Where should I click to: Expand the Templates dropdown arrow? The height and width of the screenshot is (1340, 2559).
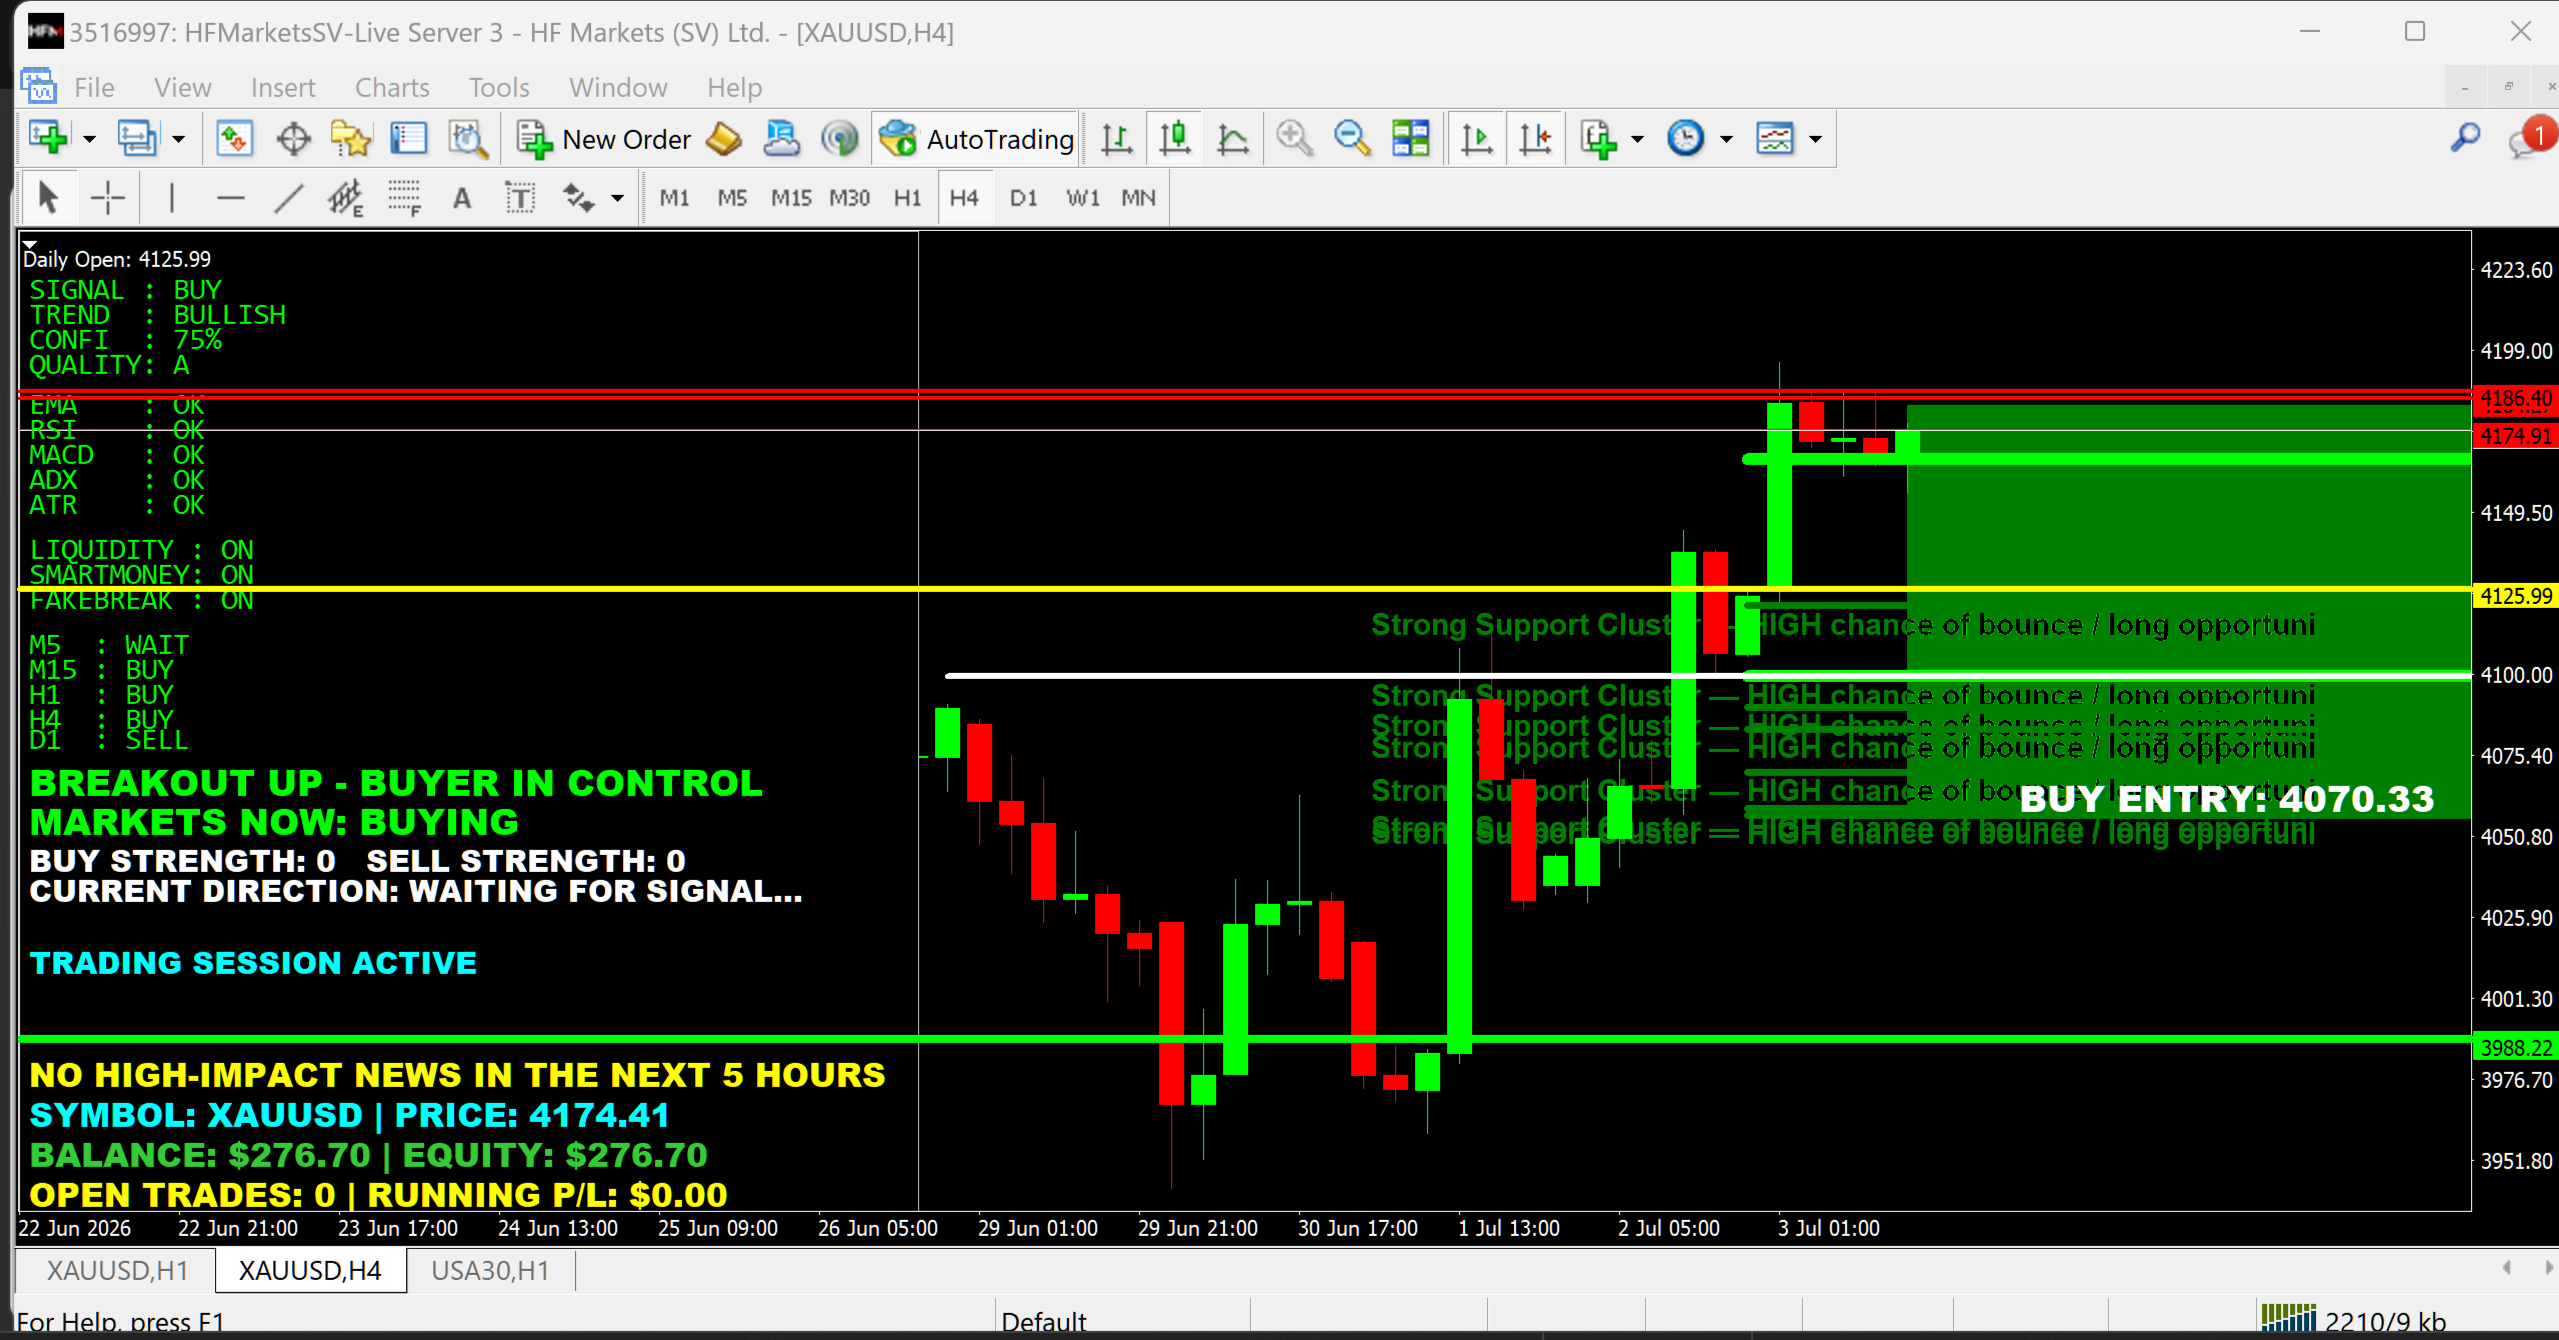tap(1815, 139)
